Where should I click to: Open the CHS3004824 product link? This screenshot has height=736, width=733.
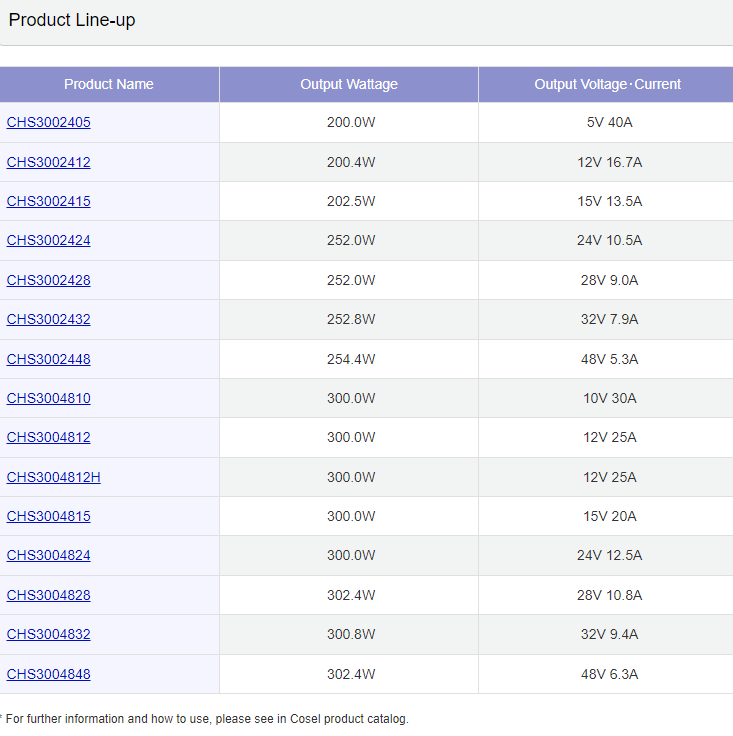click(48, 555)
